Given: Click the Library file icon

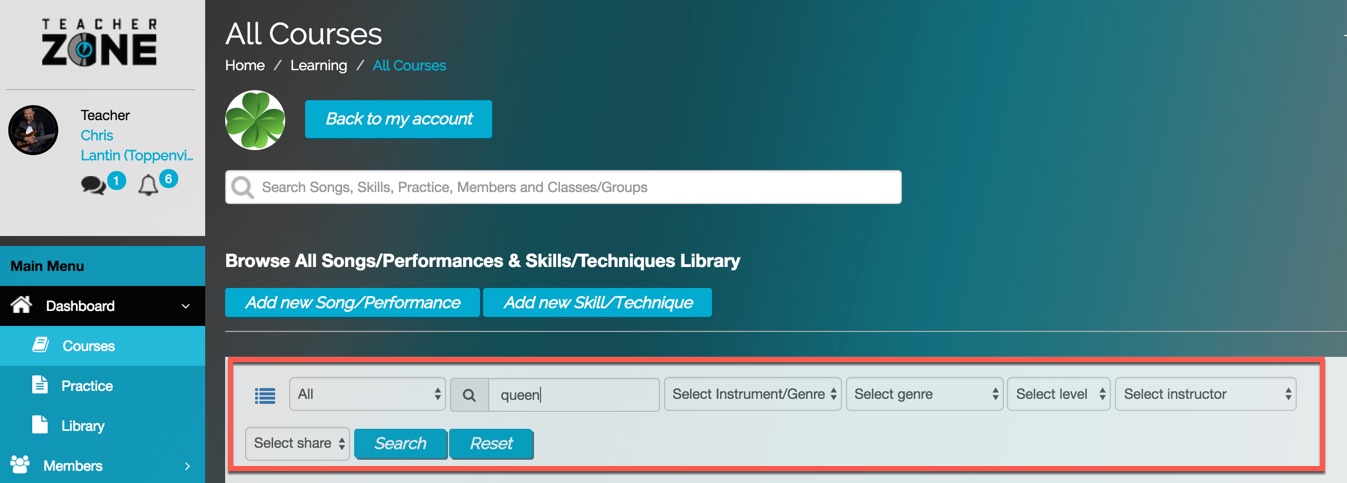Looking at the screenshot, I should coord(40,425).
